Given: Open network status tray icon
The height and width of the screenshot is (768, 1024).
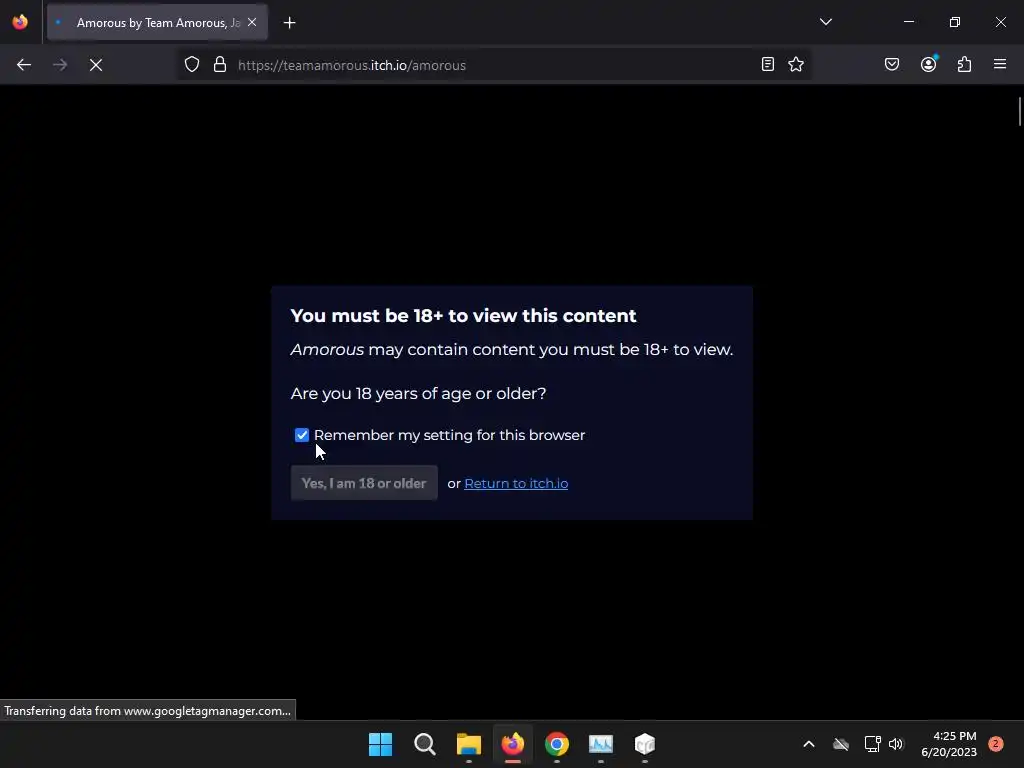Looking at the screenshot, I should coord(872,744).
